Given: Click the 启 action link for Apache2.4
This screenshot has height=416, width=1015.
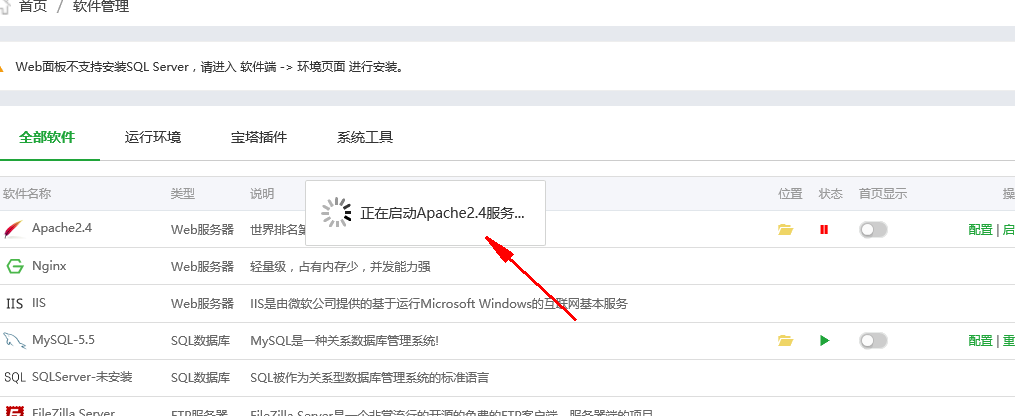Looking at the screenshot, I should [1009, 230].
